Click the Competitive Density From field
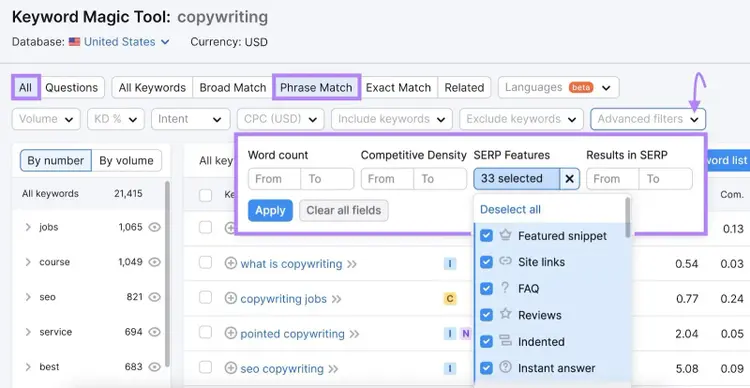 [387, 179]
